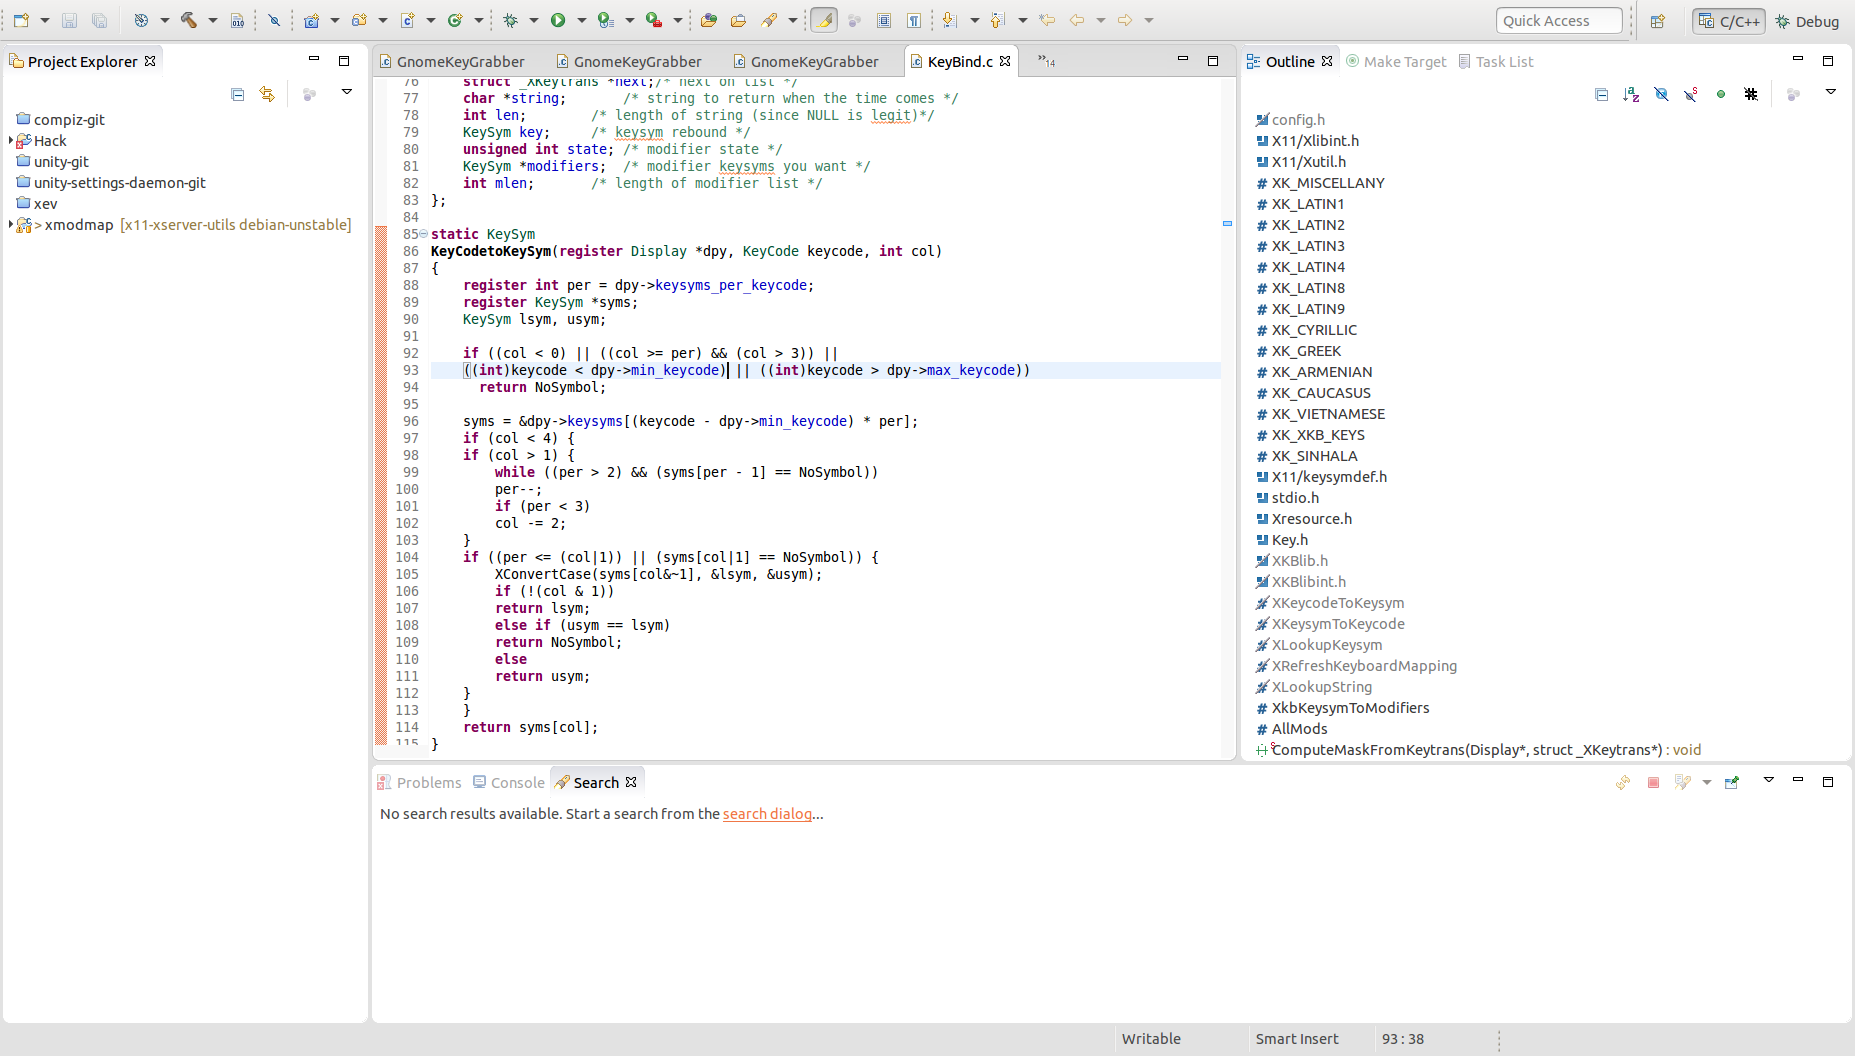
Task: Click Last Edit Location arrow icon
Action: (x=1047, y=20)
